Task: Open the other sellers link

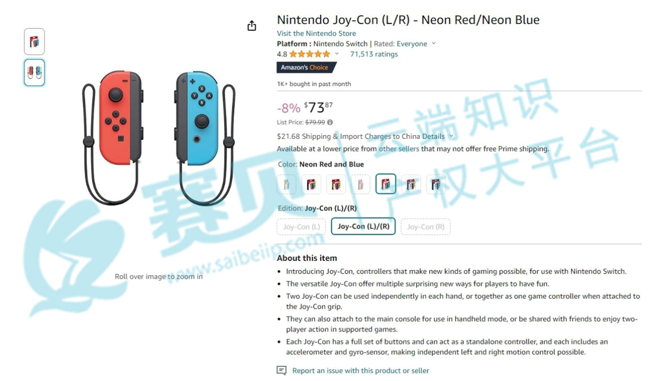Action: tap(399, 149)
